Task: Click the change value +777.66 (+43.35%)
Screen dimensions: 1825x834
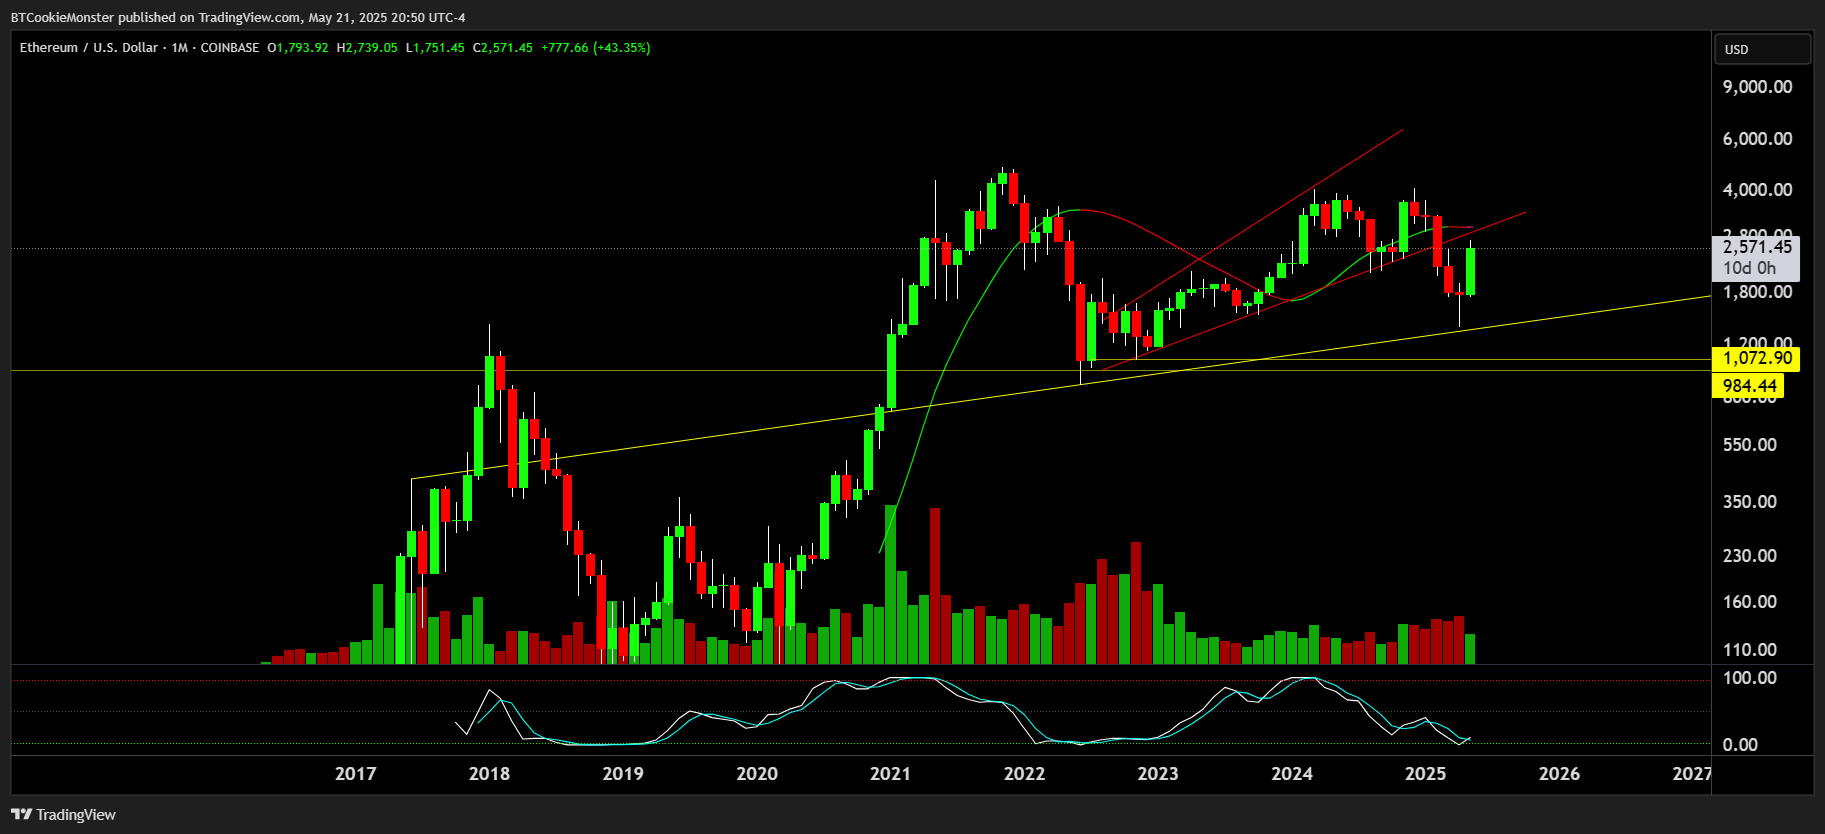Action: [596, 48]
